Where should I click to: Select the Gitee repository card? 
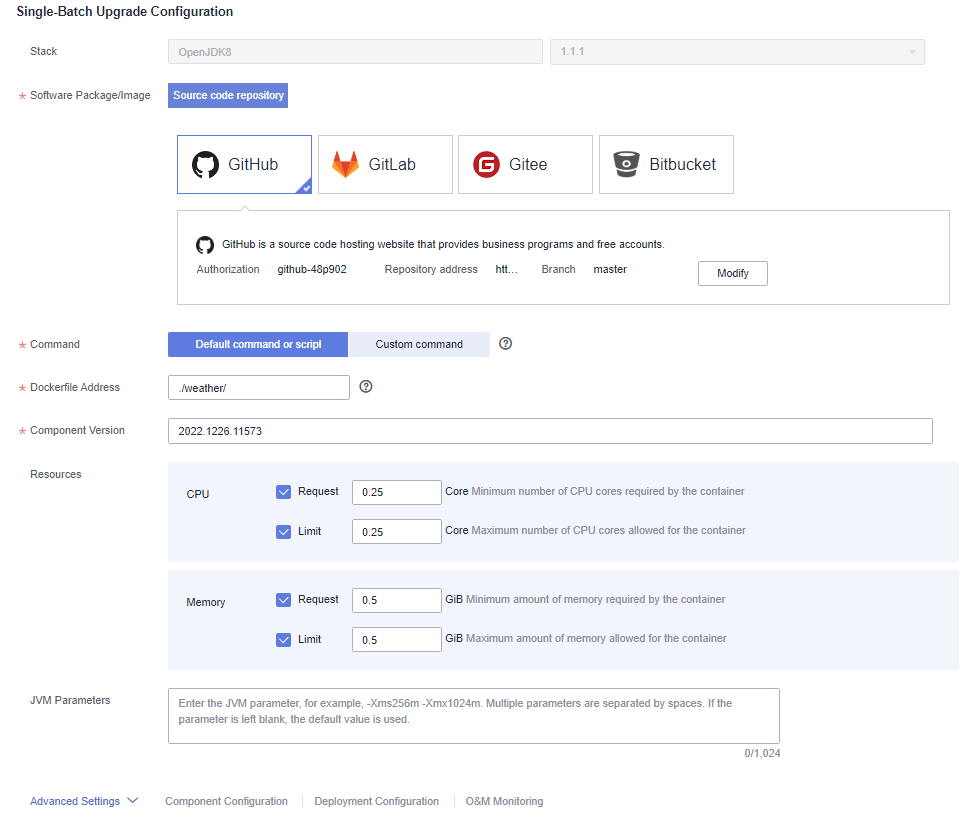pyautogui.click(x=525, y=165)
